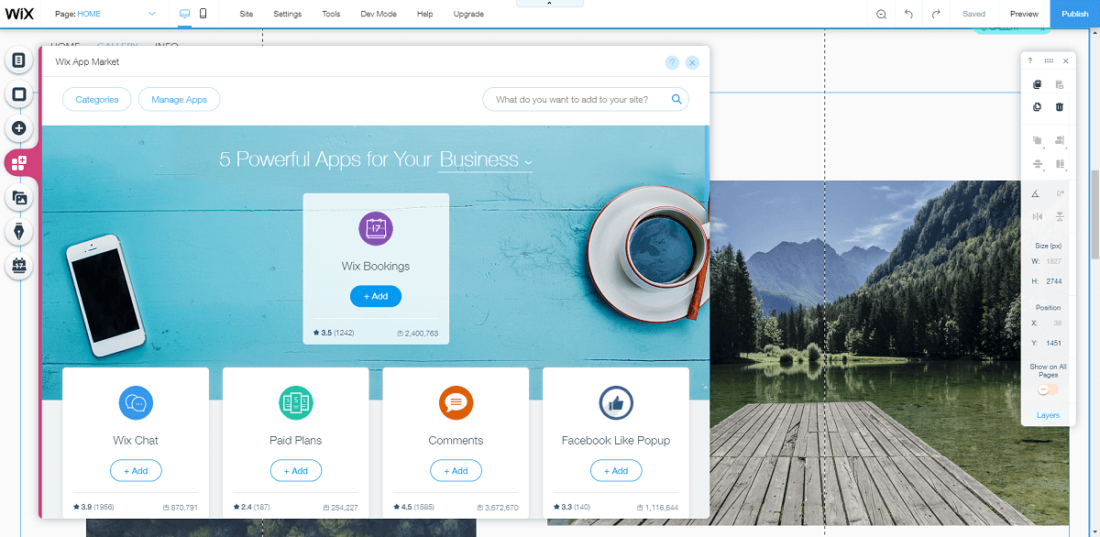Open the Background panel icon in left sidebar
The width and height of the screenshot is (1100, 537).
(19, 94)
